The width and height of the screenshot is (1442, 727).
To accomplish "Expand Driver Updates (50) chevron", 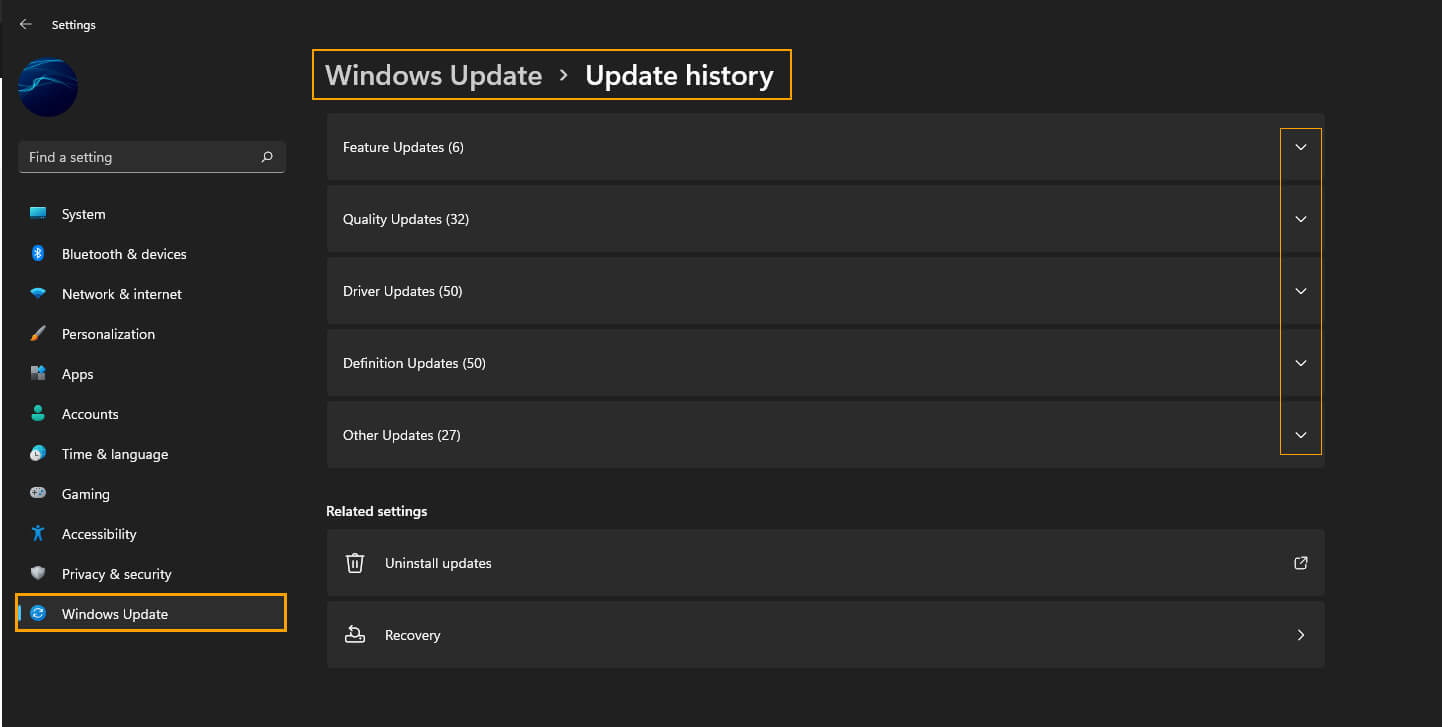I will point(1301,291).
